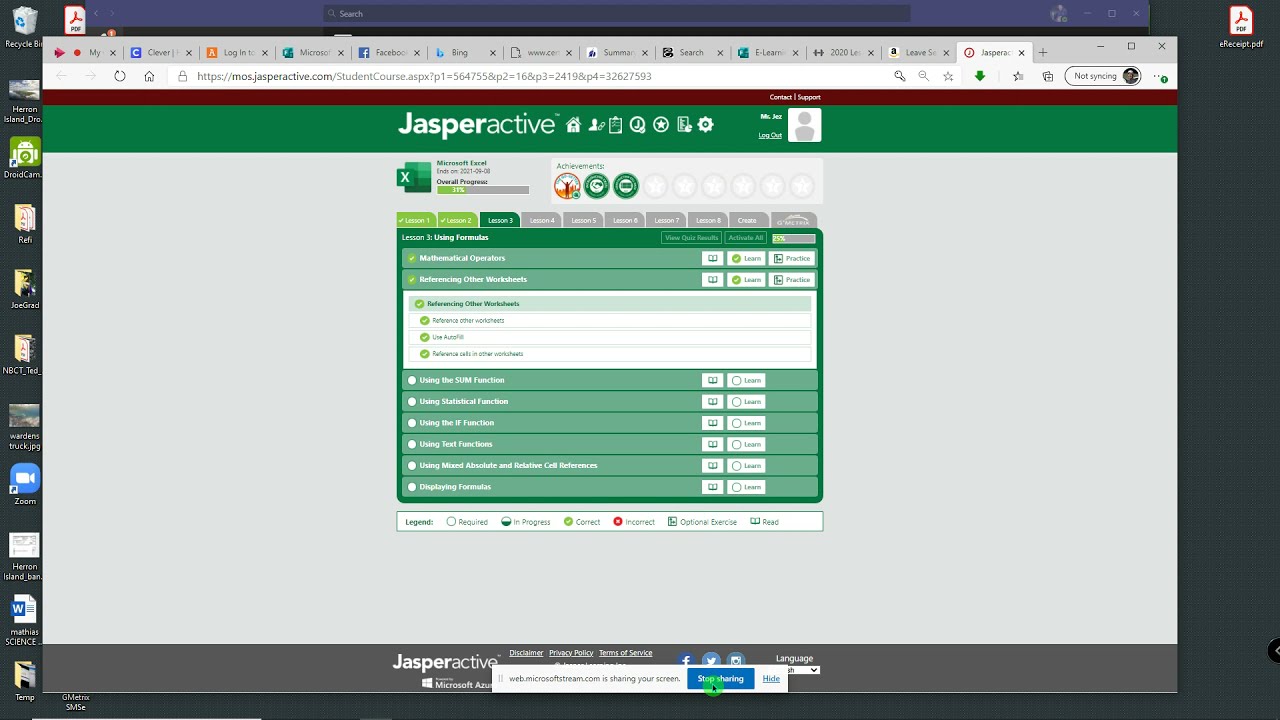Switch to Lesson 5 tab
The image size is (1280, 720).
point(584,220)
